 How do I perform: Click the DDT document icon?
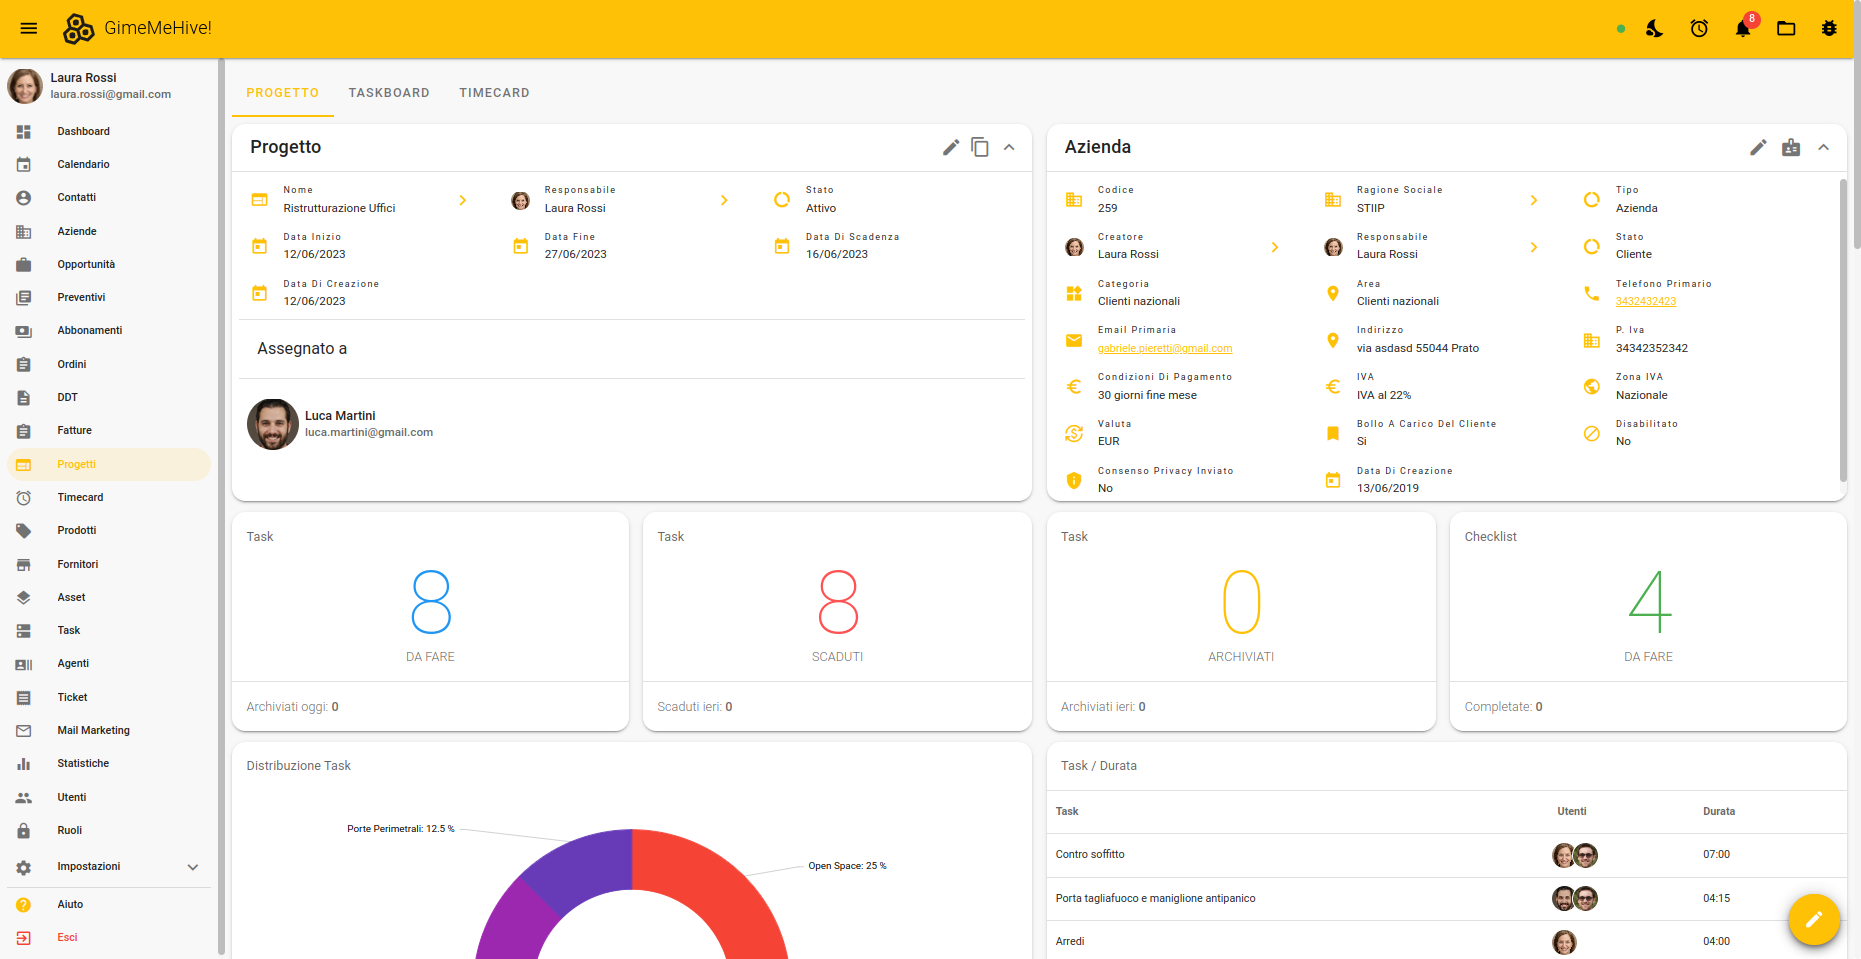(x=24, y=397)
